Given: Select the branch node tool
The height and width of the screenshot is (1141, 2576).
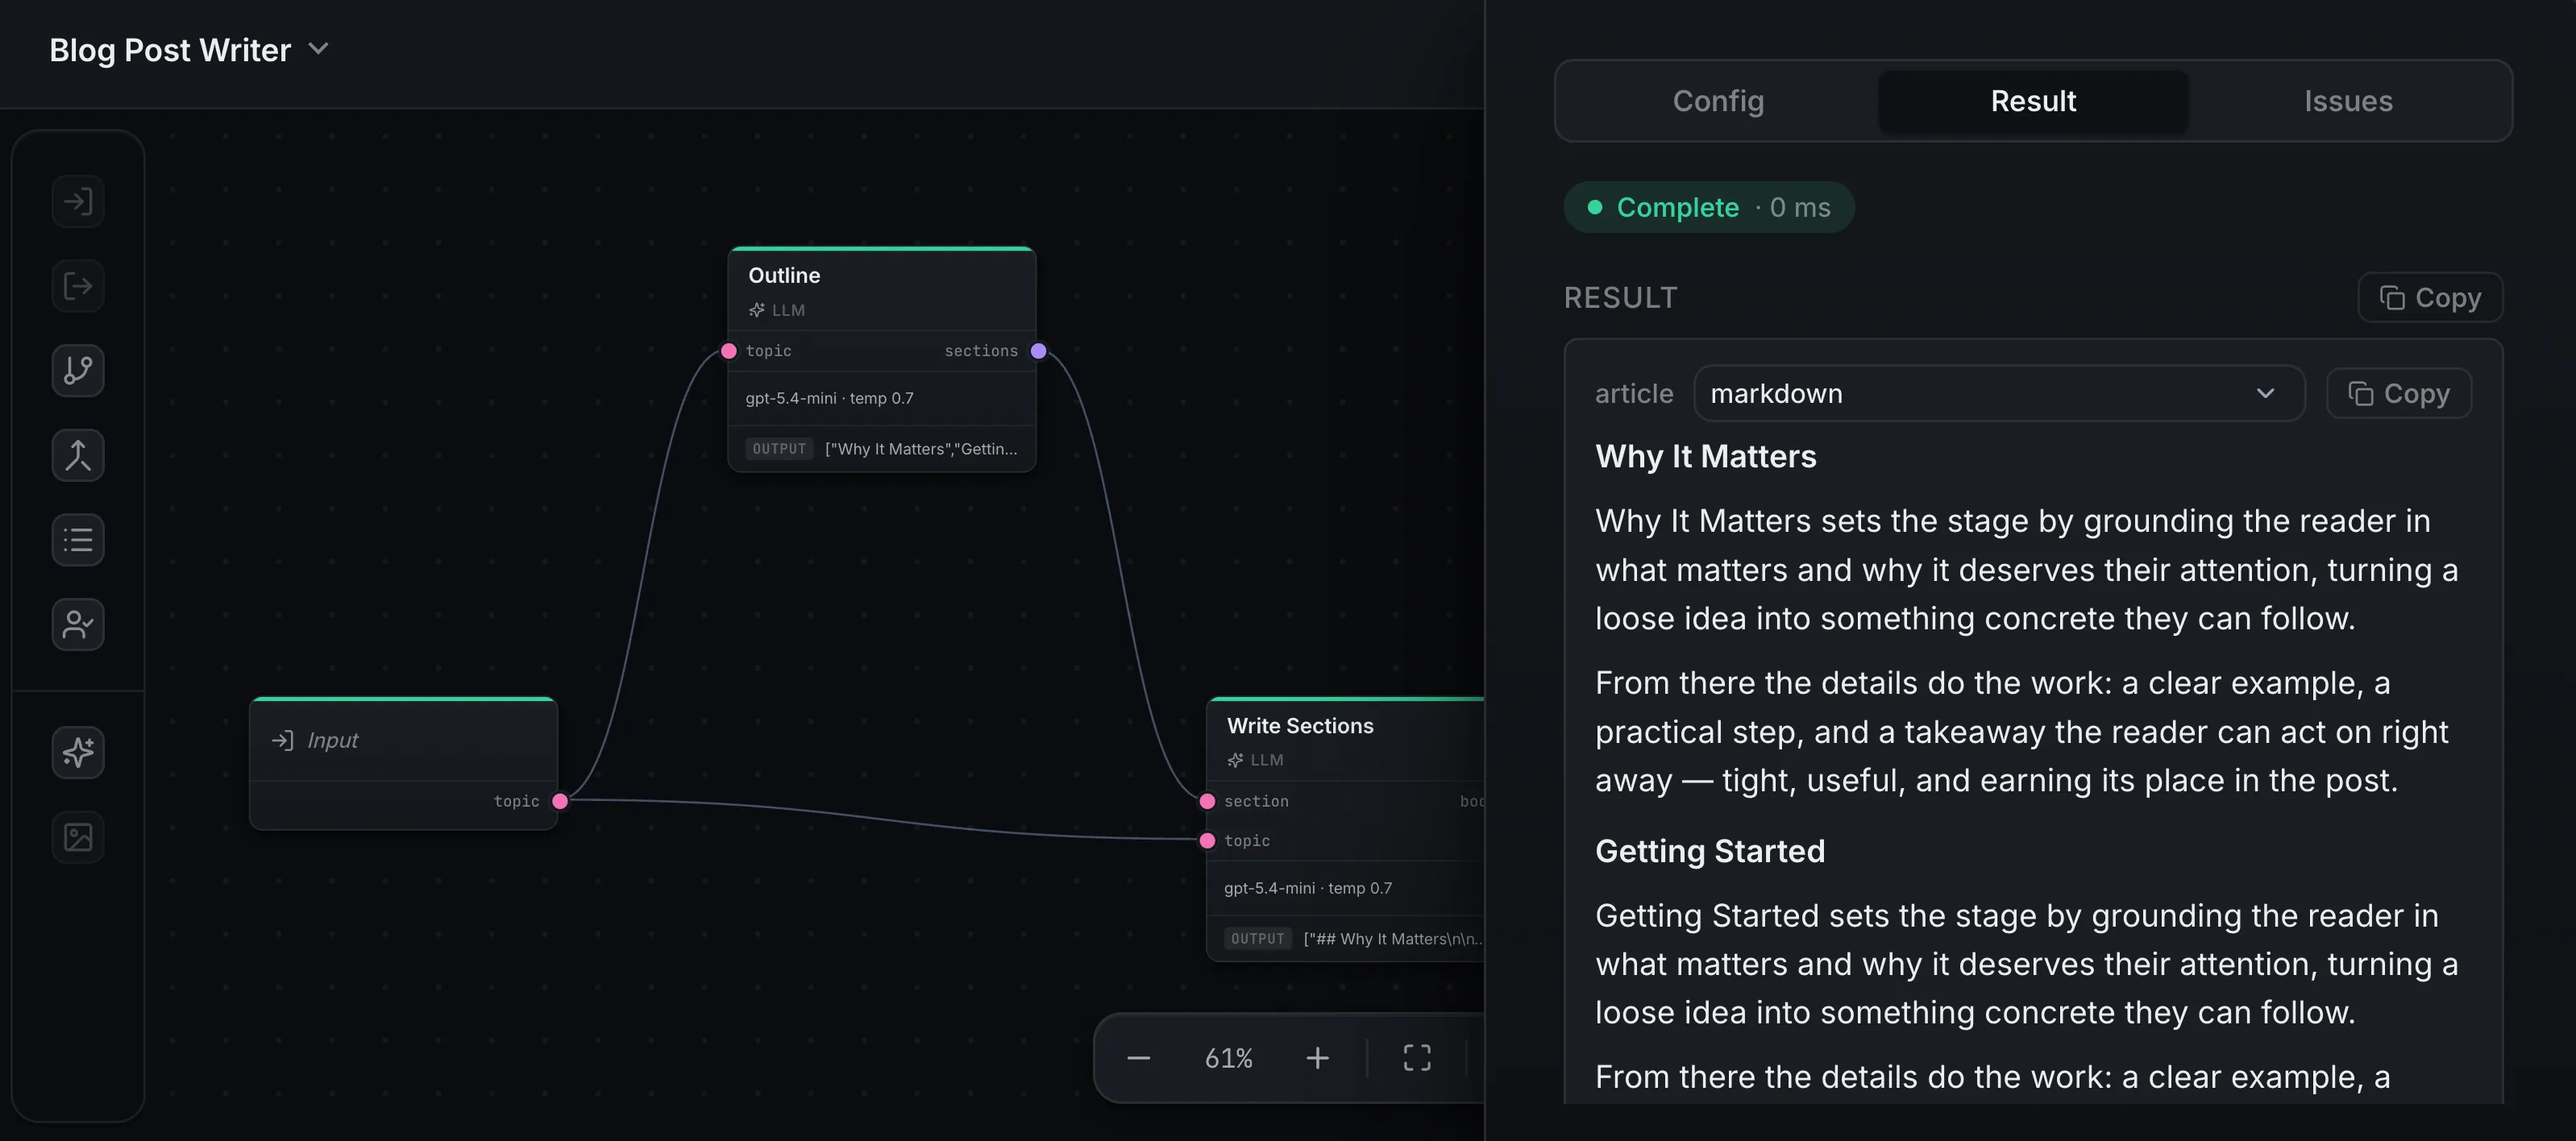Looking at the screenshot, I should coord(78,371).
